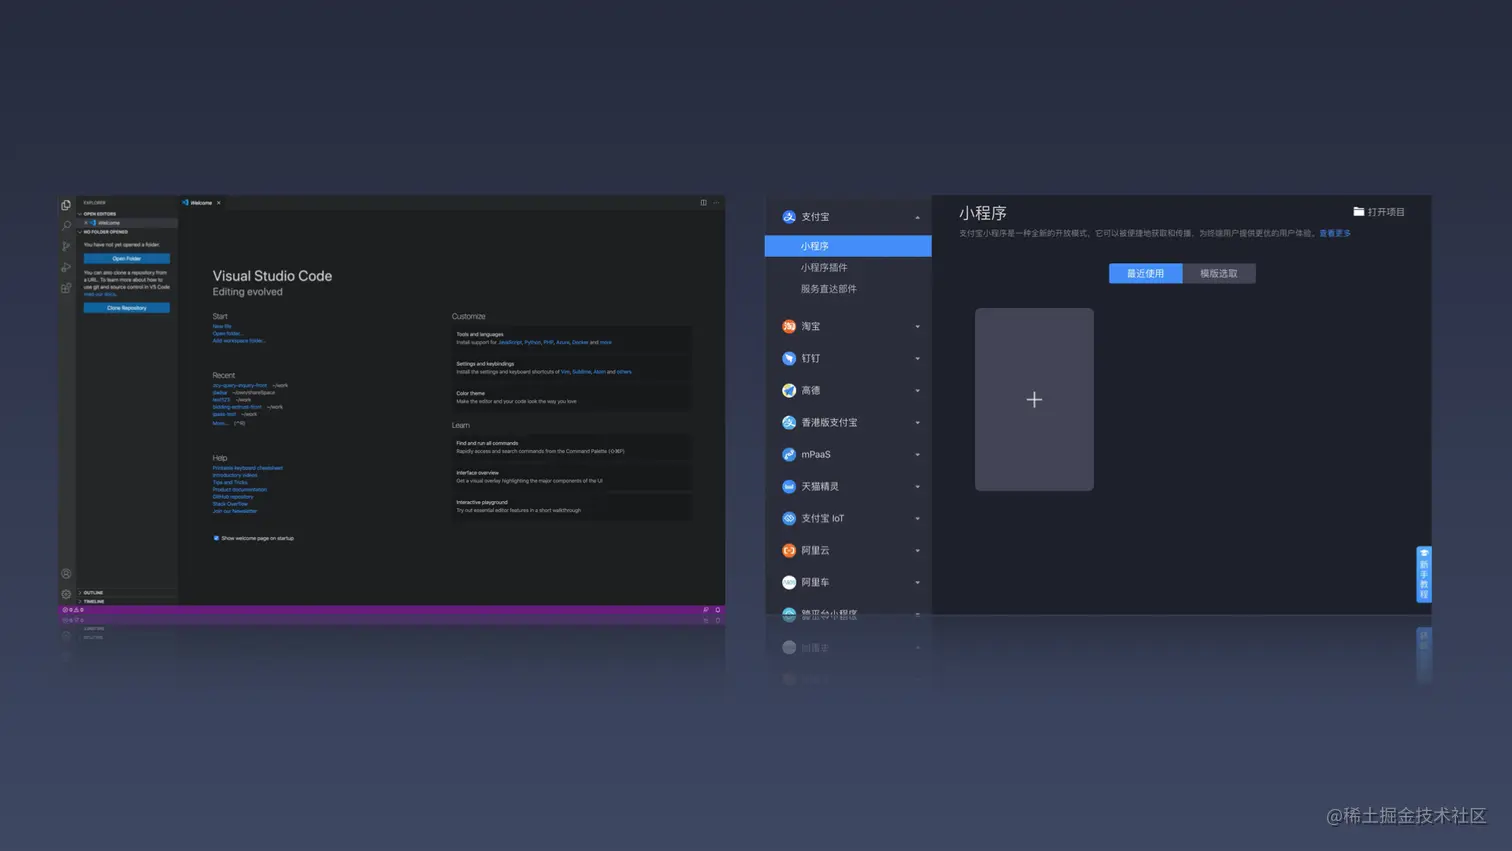Open Run and Debug view in VS Code

66,267
